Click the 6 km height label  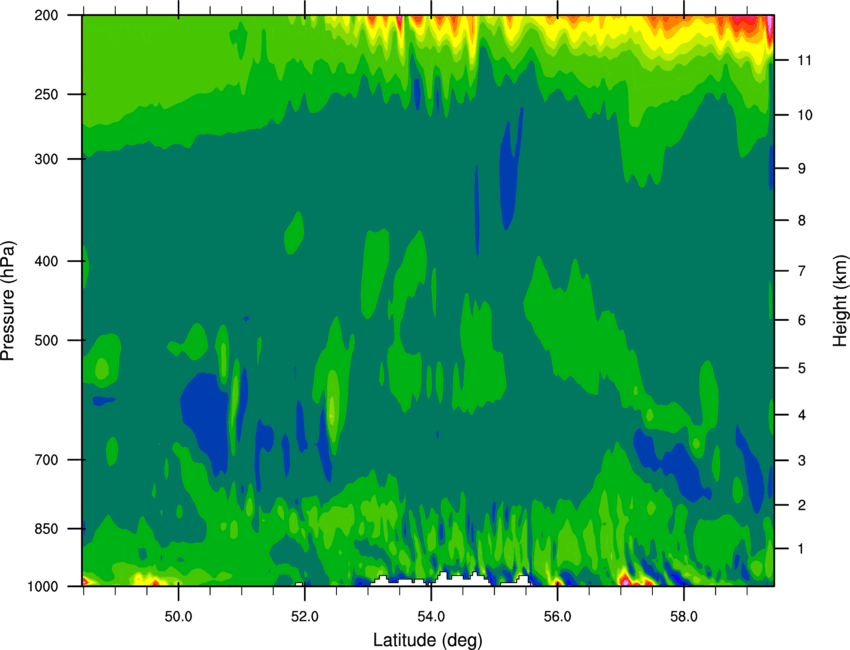point(802,320)
